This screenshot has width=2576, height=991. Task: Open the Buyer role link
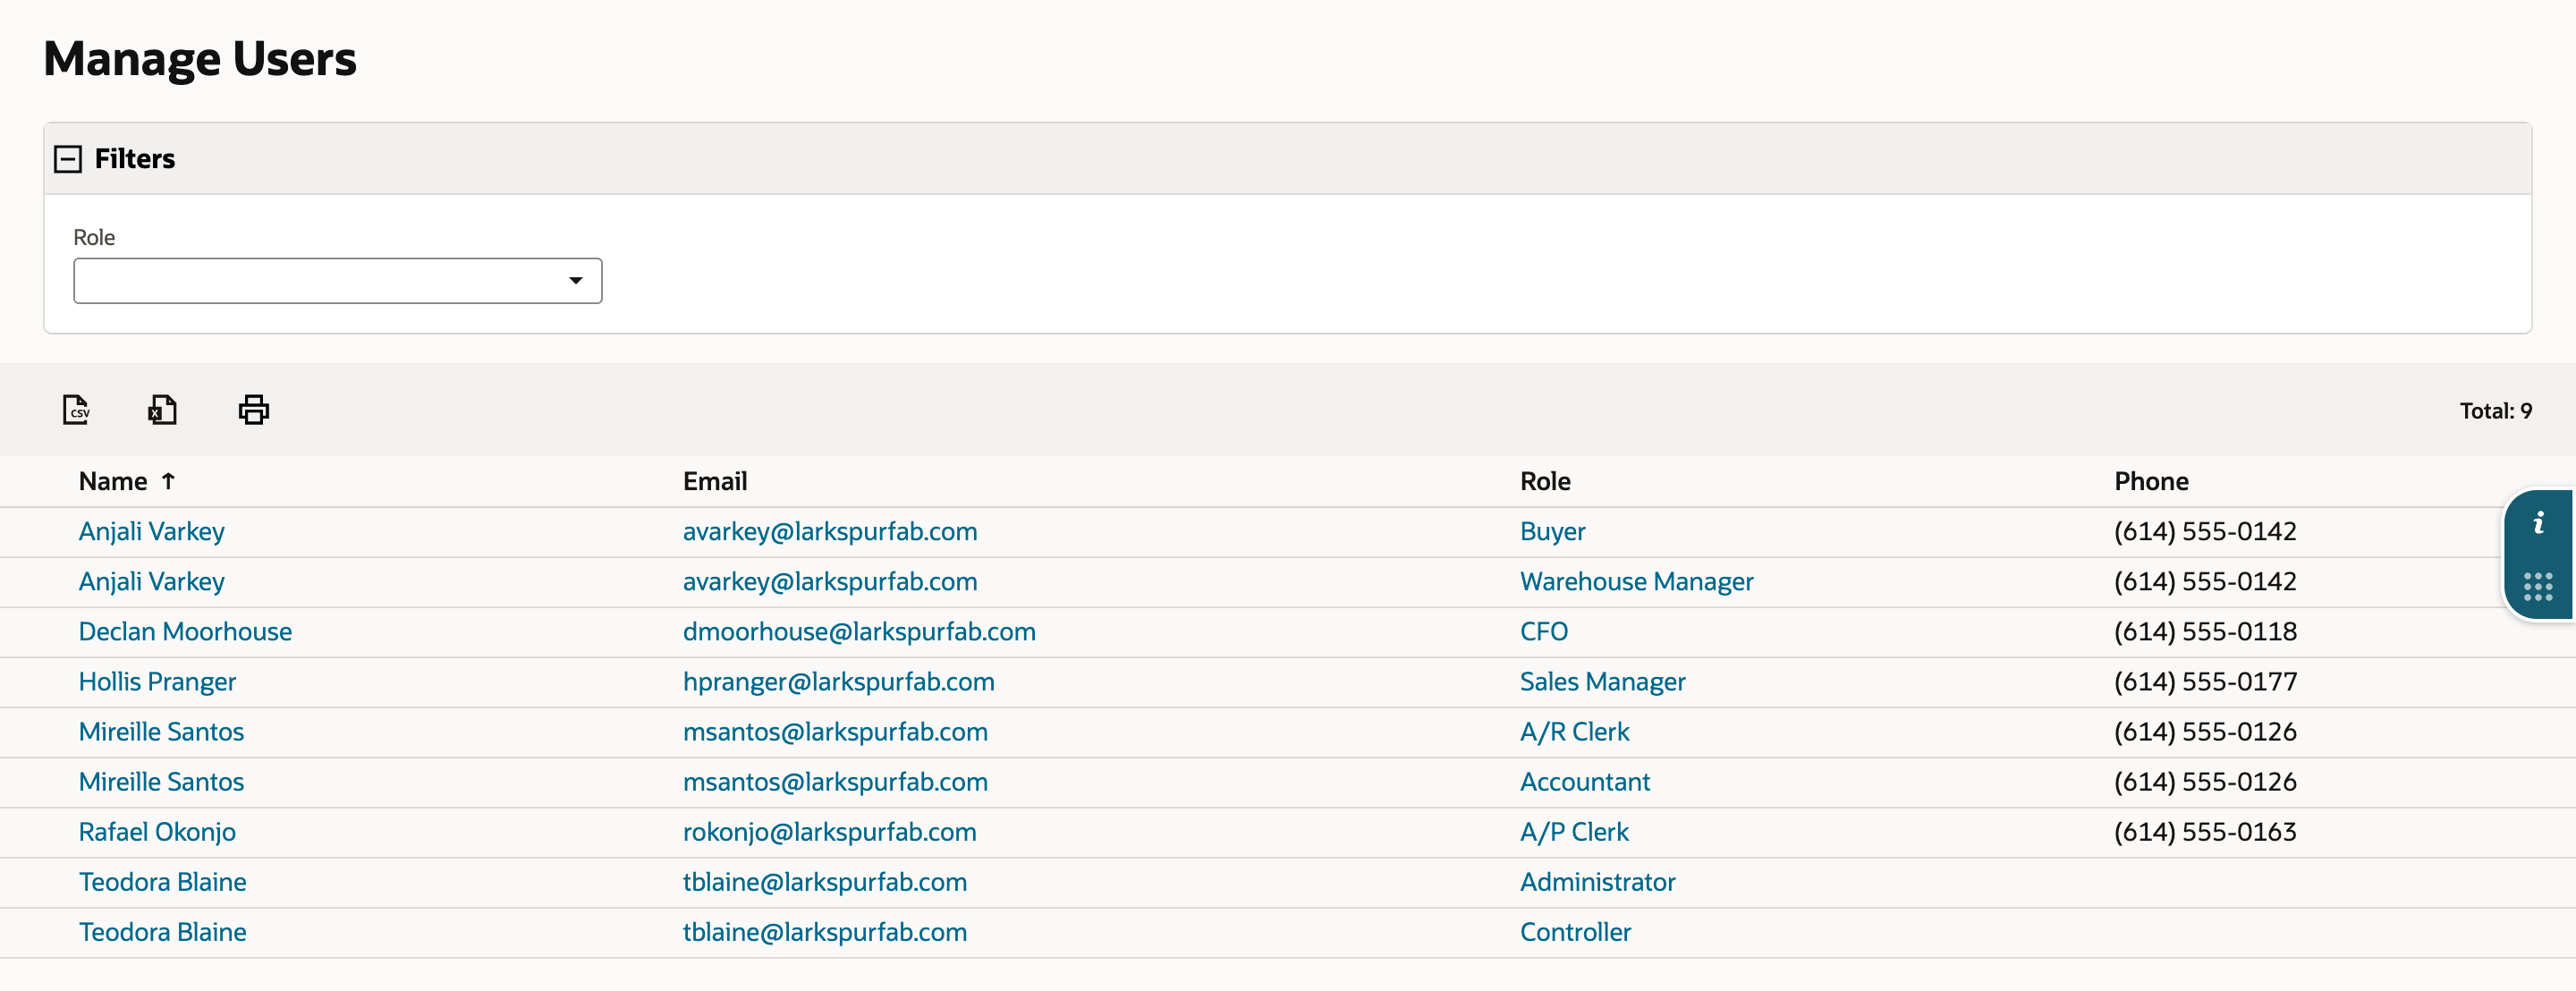[x=1553, y=532]
